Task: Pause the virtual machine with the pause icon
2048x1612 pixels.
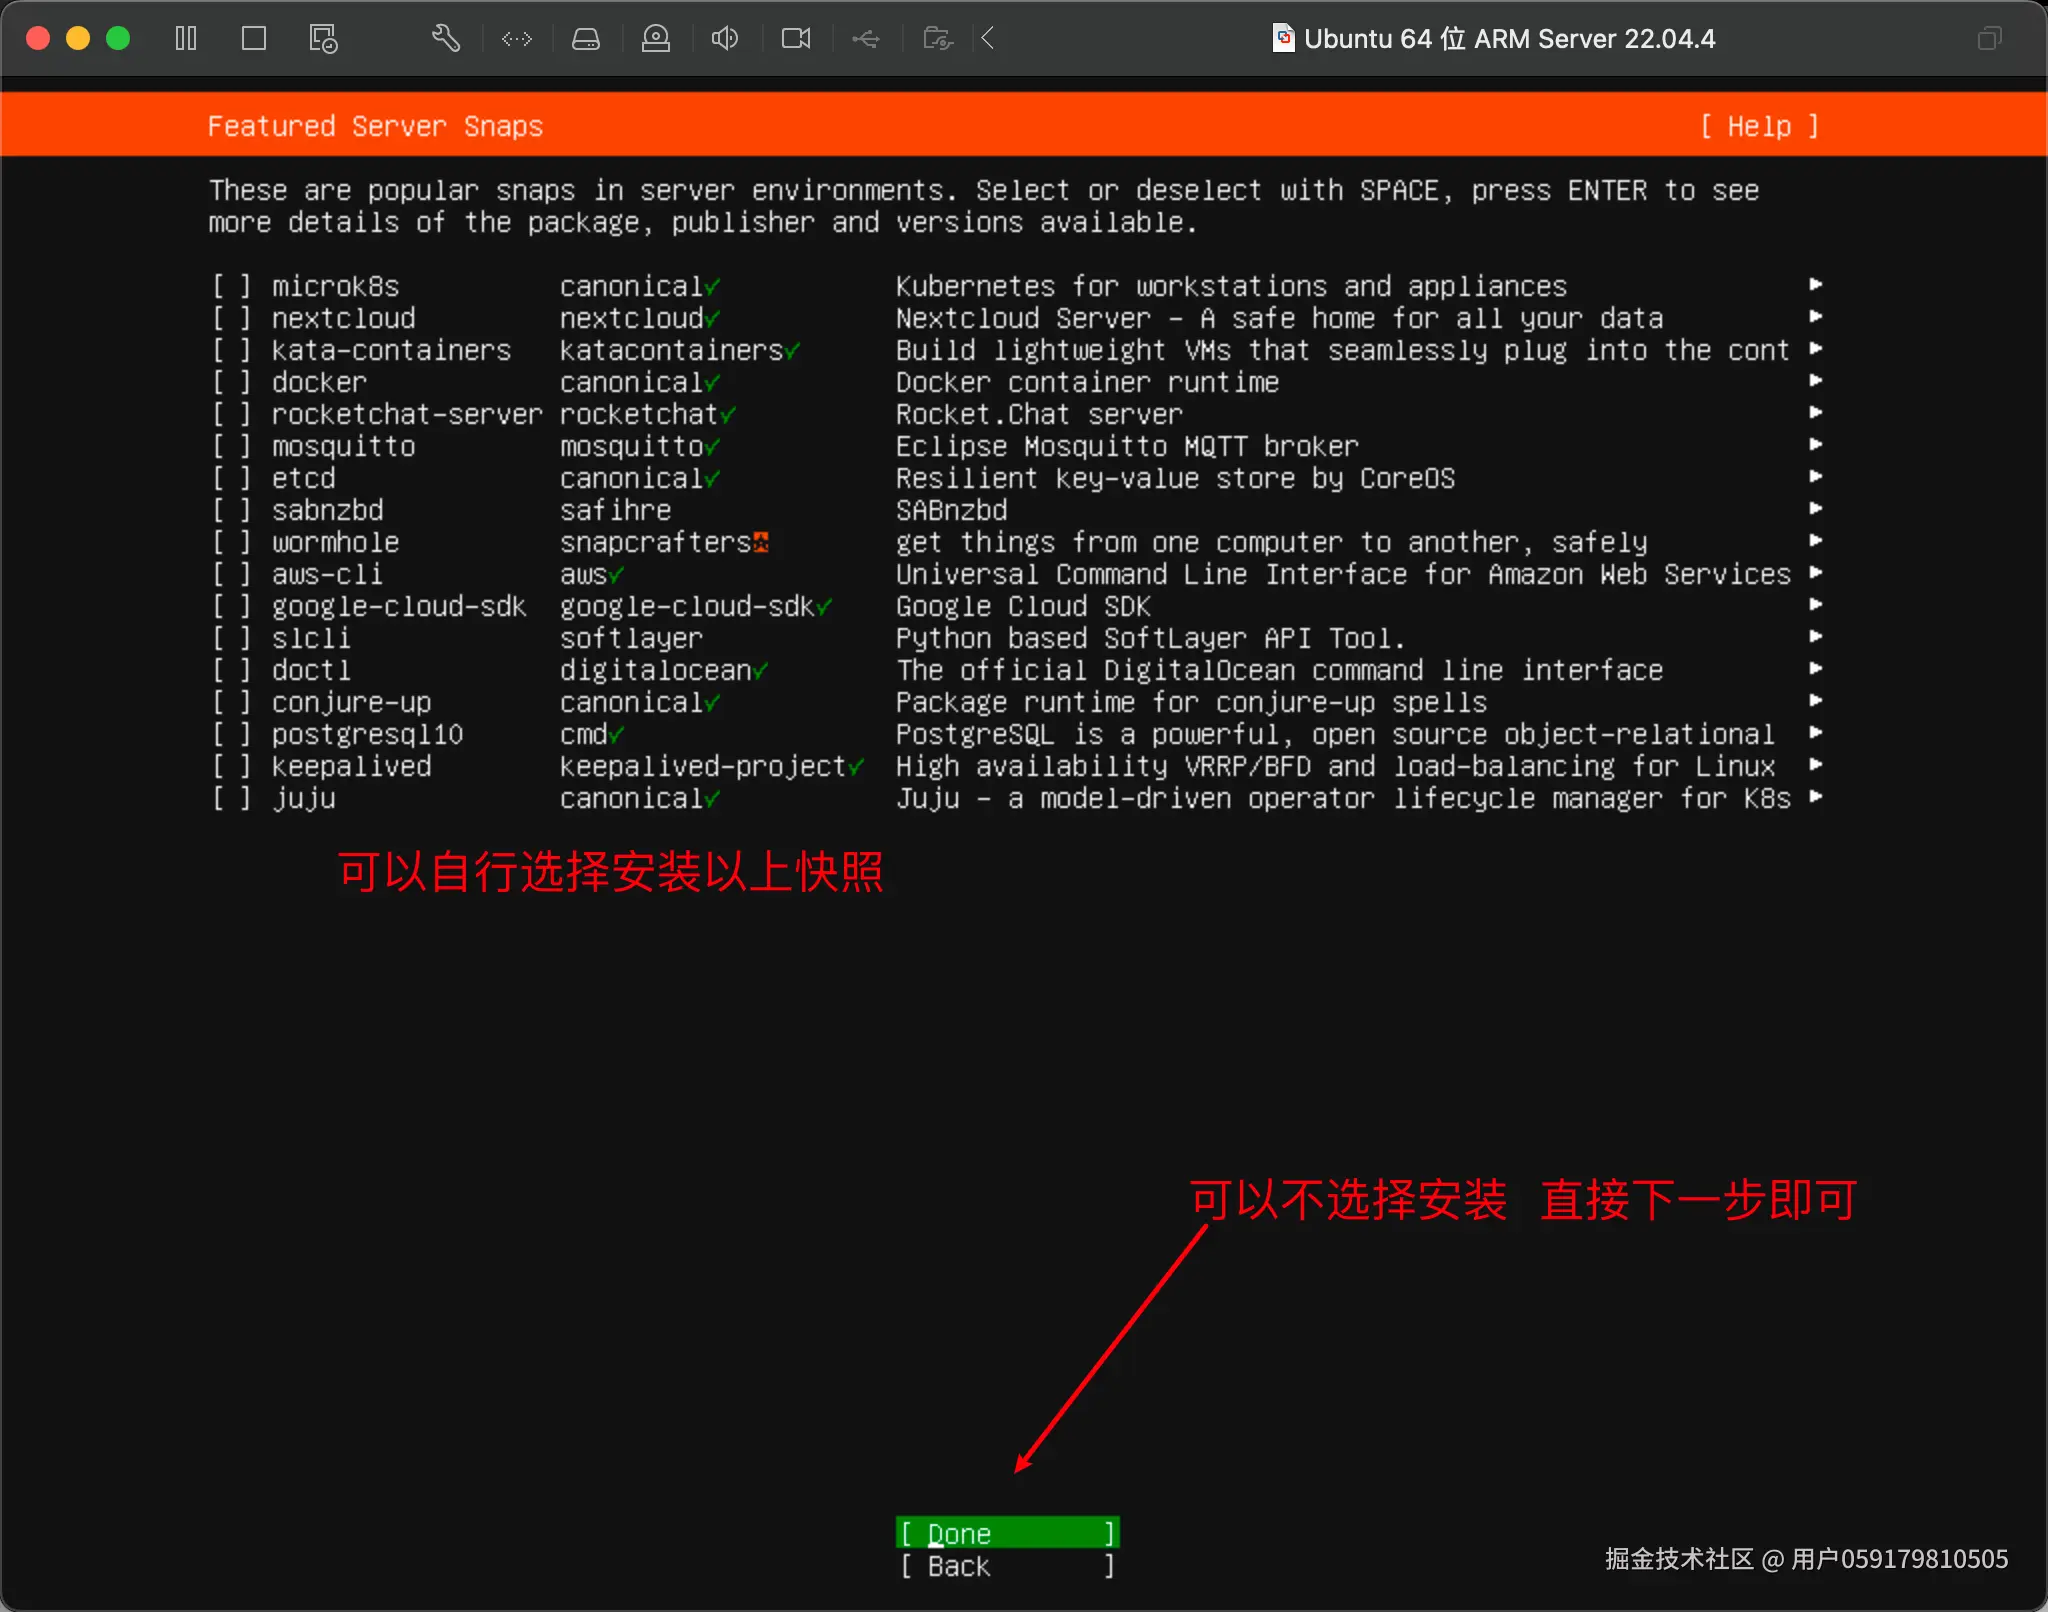Action: [186, 39]
